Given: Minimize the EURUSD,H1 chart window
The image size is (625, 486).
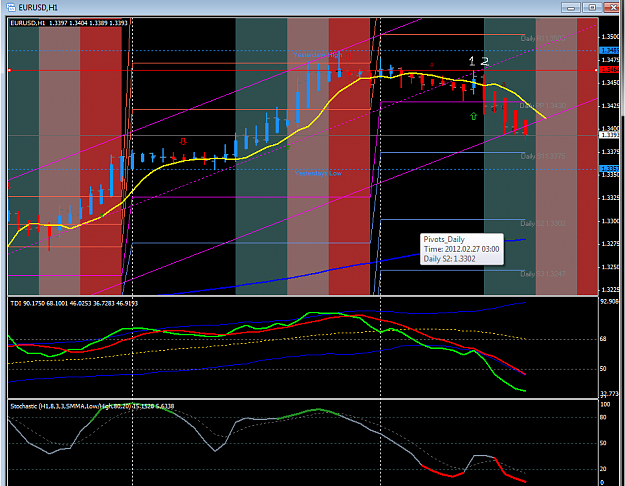Looking at the screenshot, I should tap(571, 8).
